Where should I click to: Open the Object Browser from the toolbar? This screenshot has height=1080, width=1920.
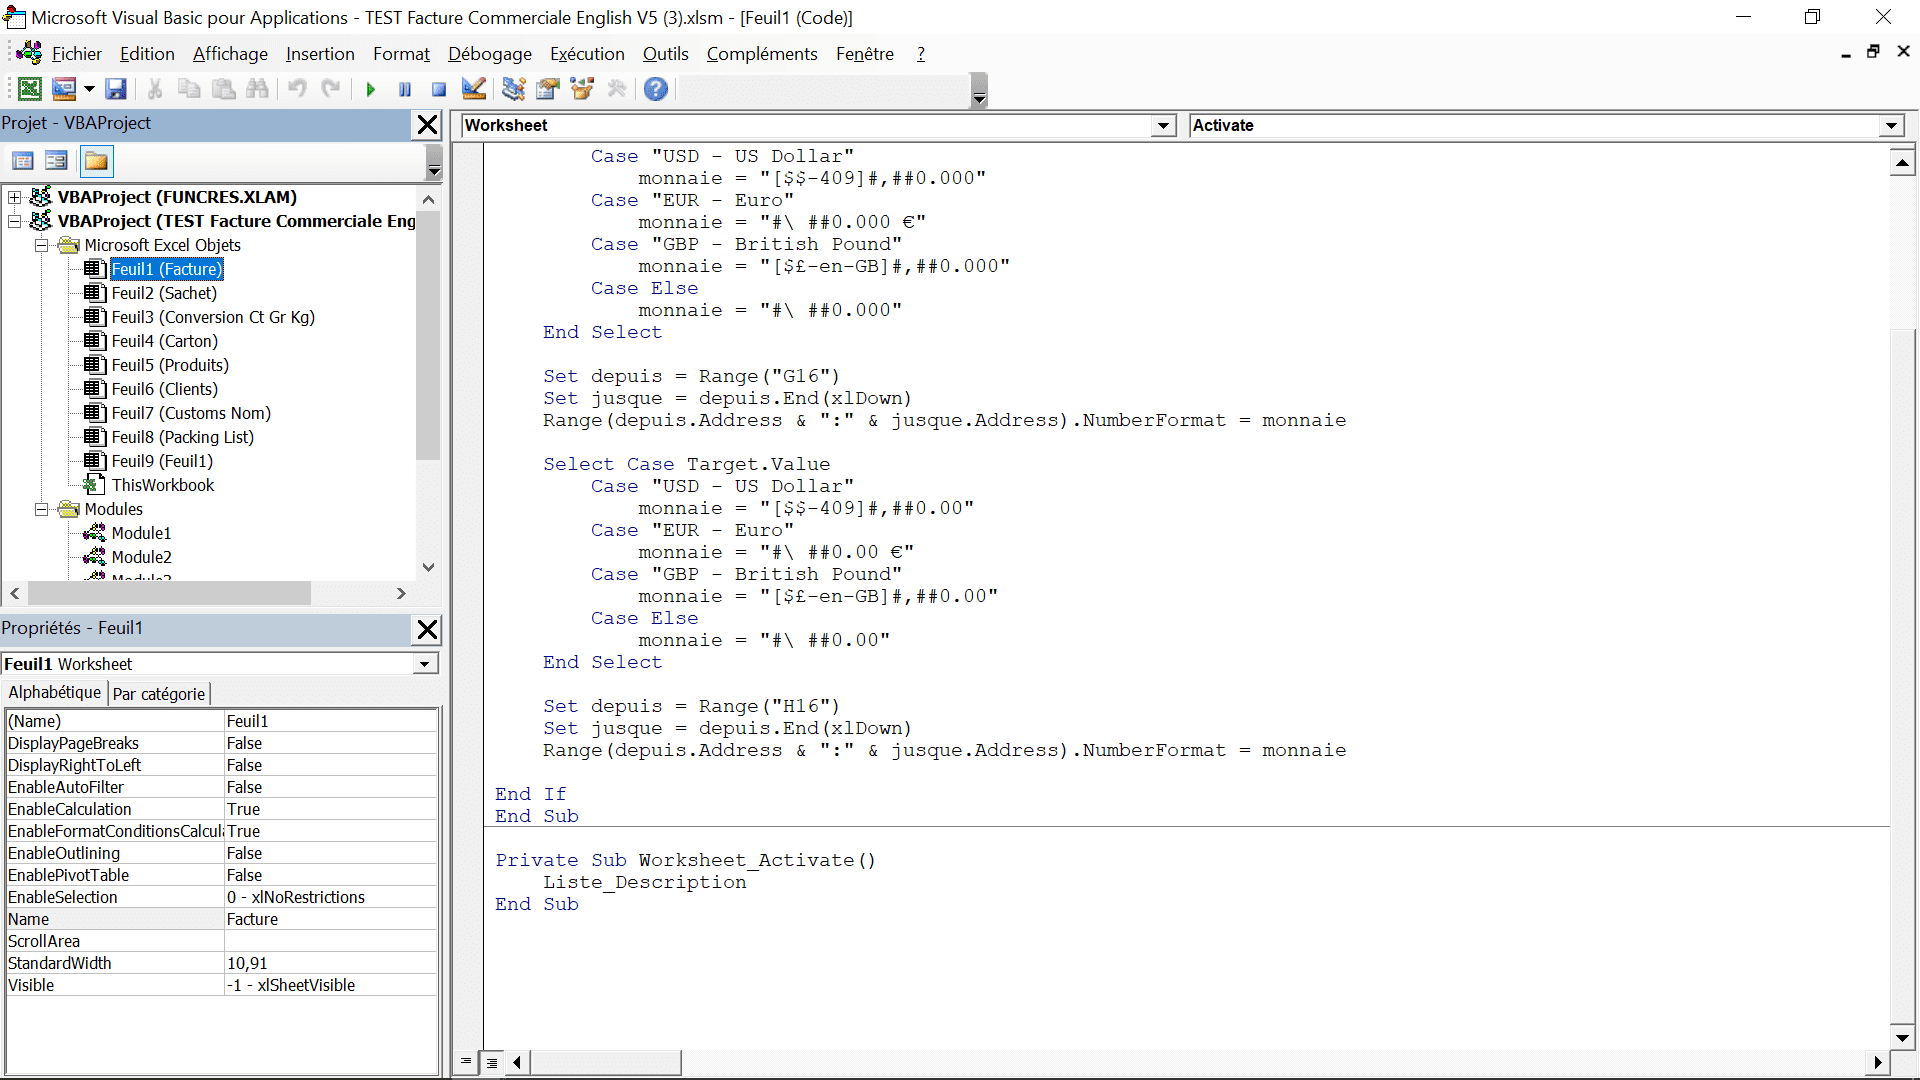click(582, 89)
